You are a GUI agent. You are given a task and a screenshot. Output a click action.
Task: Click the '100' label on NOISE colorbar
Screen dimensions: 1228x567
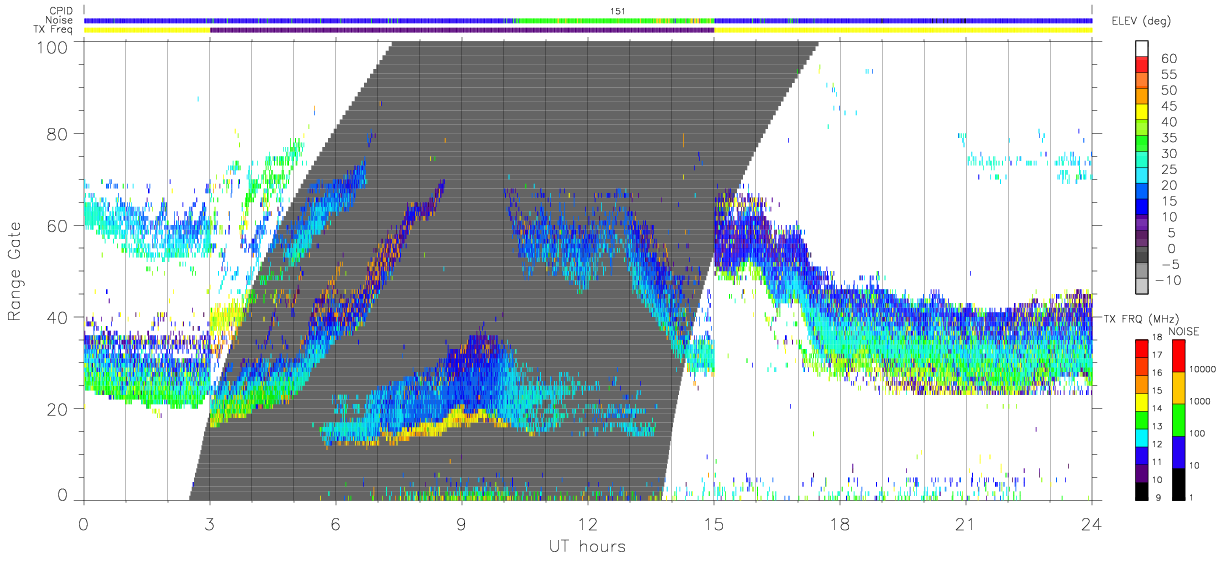1196,433
